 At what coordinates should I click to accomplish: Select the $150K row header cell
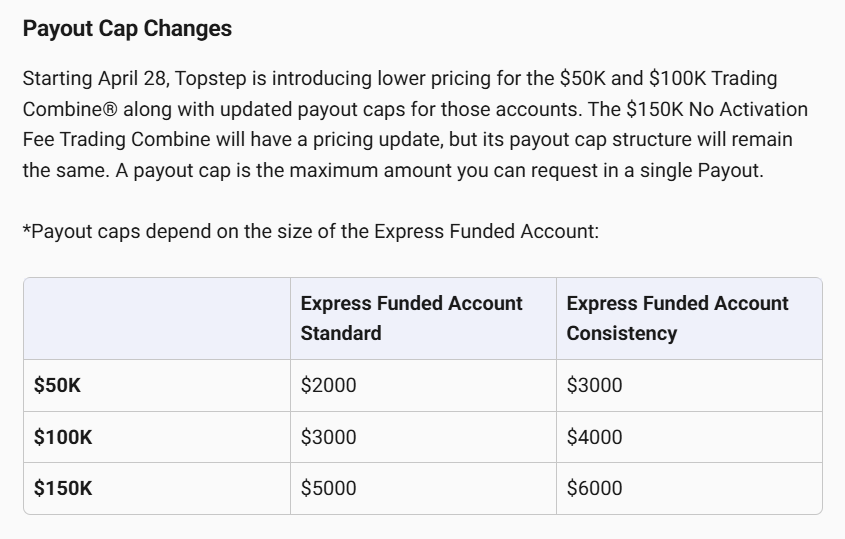[x=157, y=488]
